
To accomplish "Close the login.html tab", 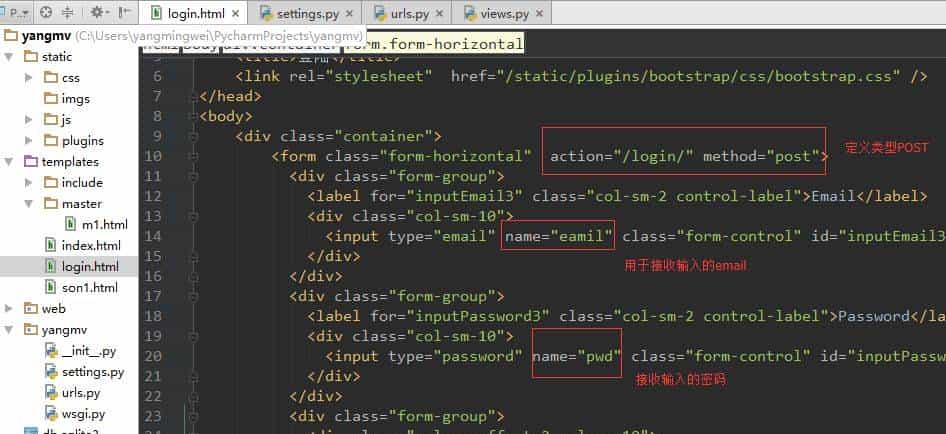I will pos(236,13).
